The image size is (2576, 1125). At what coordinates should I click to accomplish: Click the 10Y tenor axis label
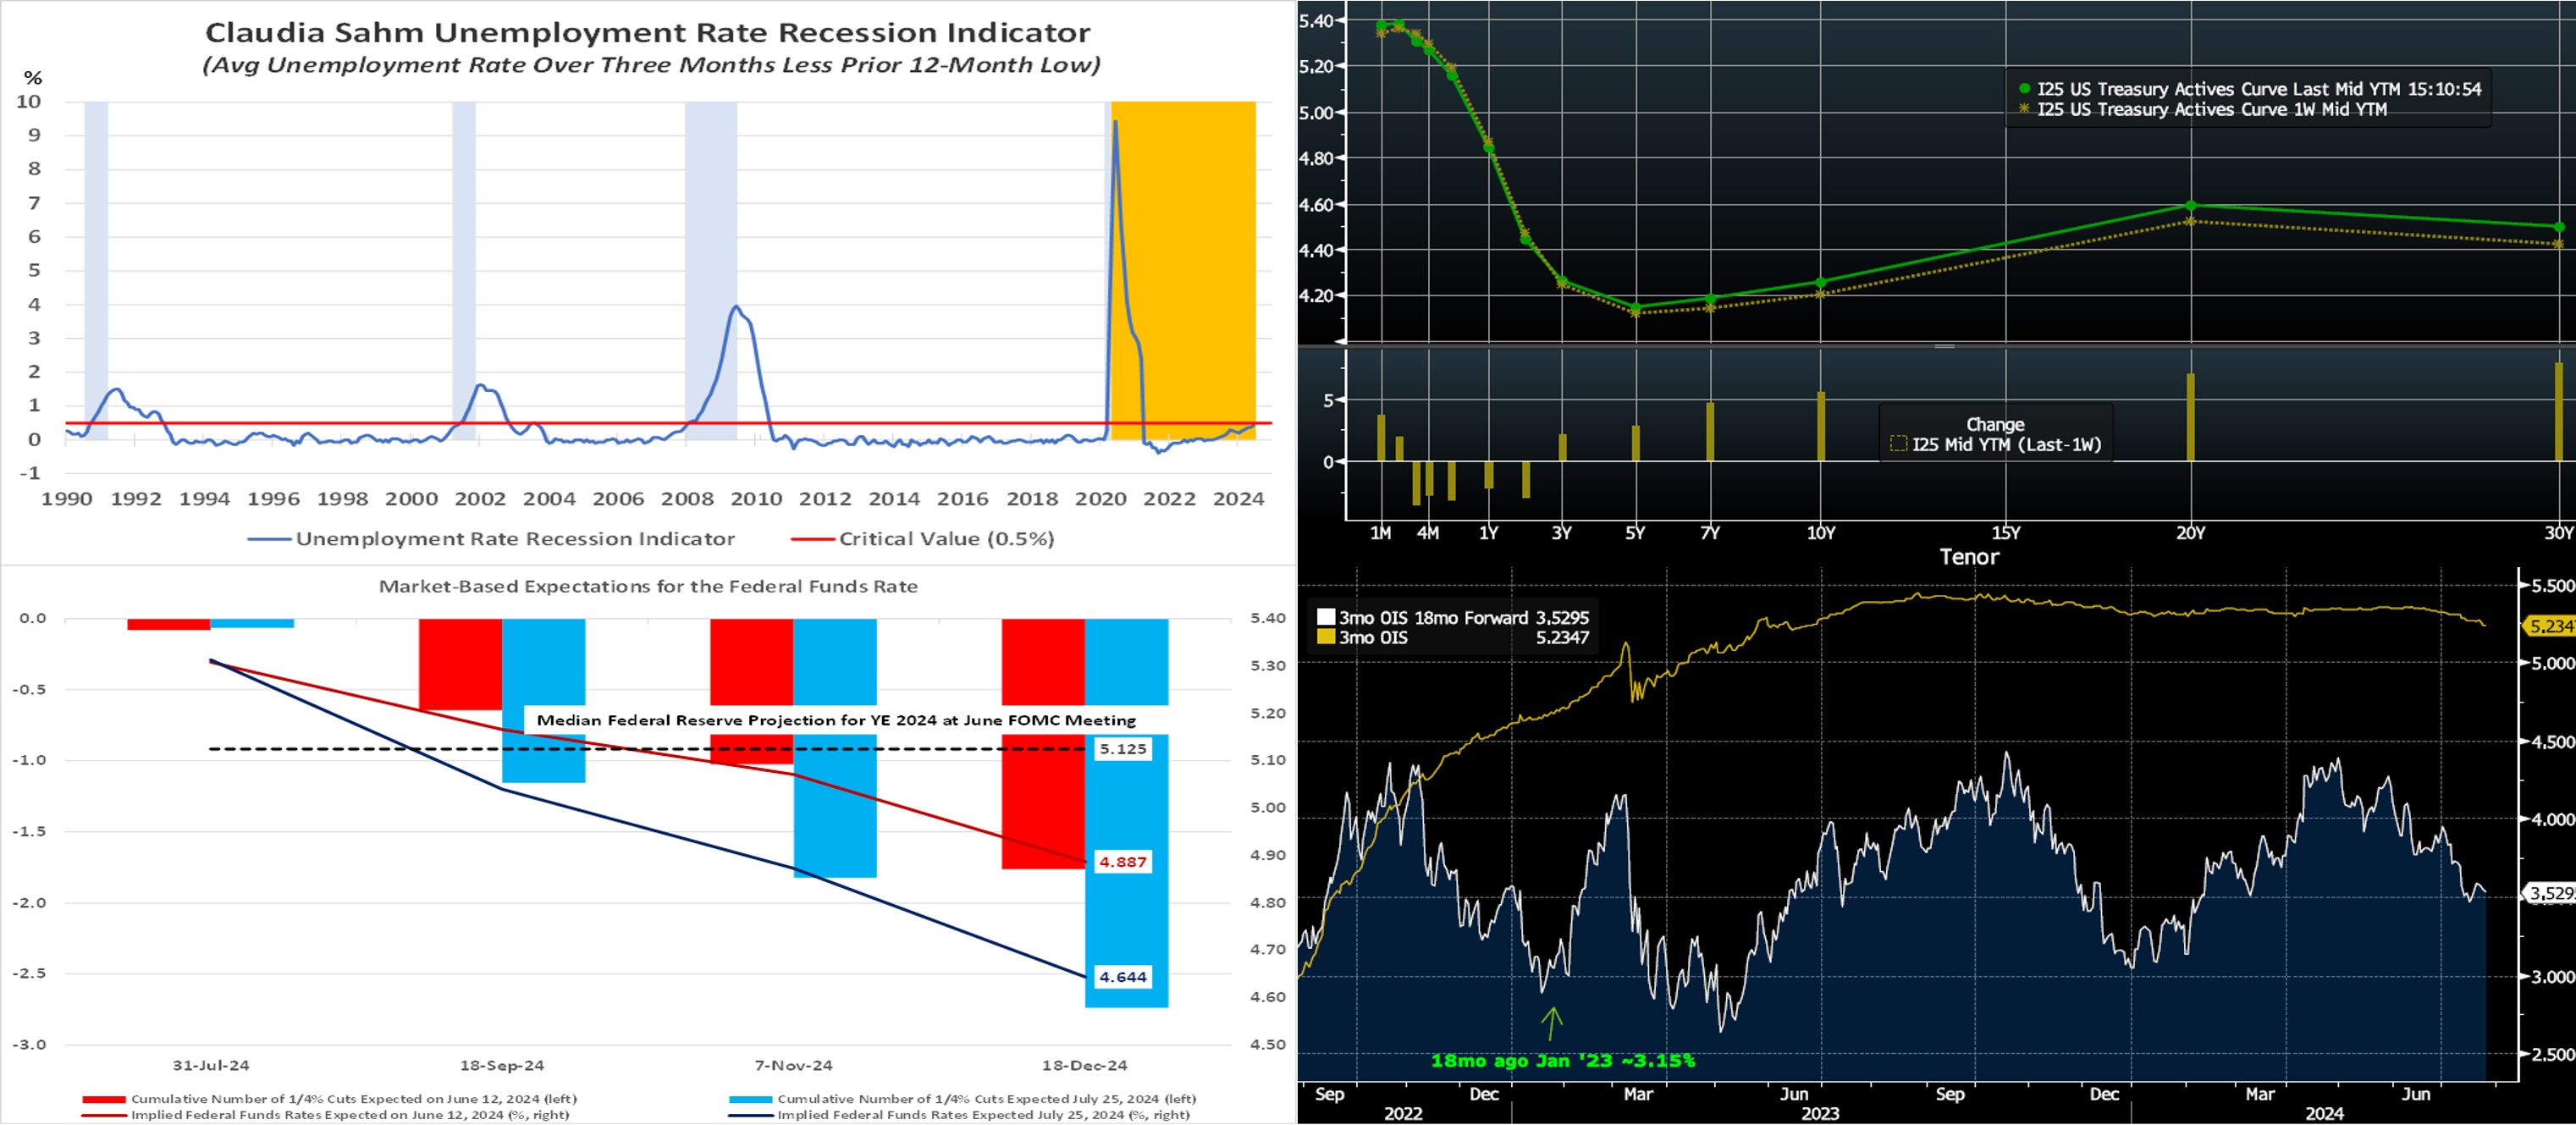click(x=1820, y=533)
